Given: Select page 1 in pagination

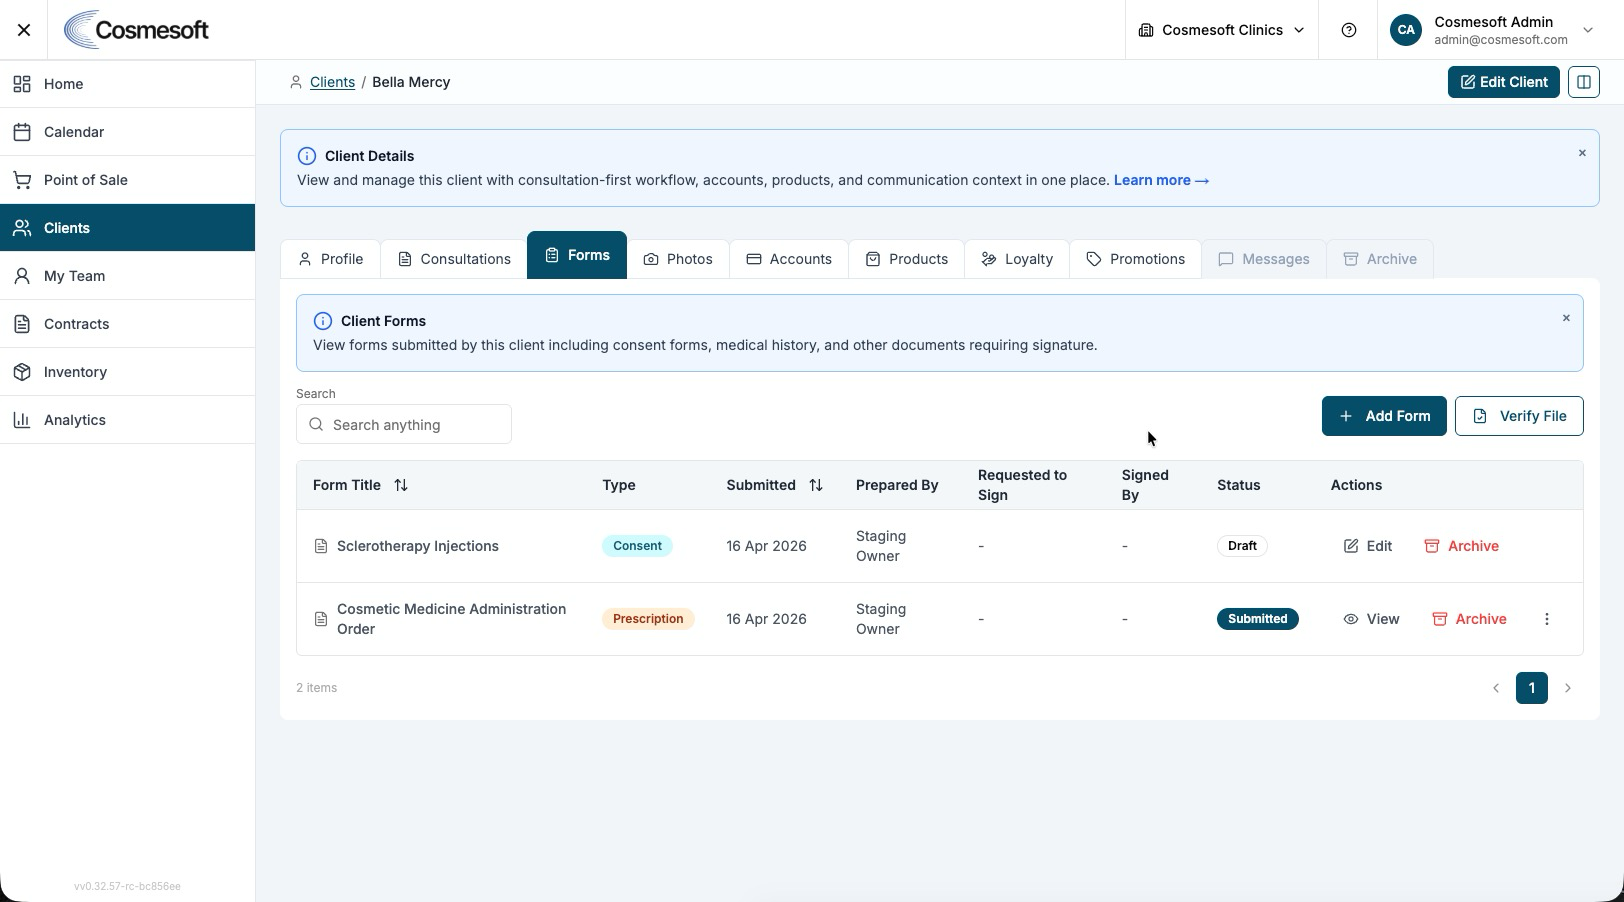Looking at the screenshot, I should pyautogui.click(x=1532, y=688).
